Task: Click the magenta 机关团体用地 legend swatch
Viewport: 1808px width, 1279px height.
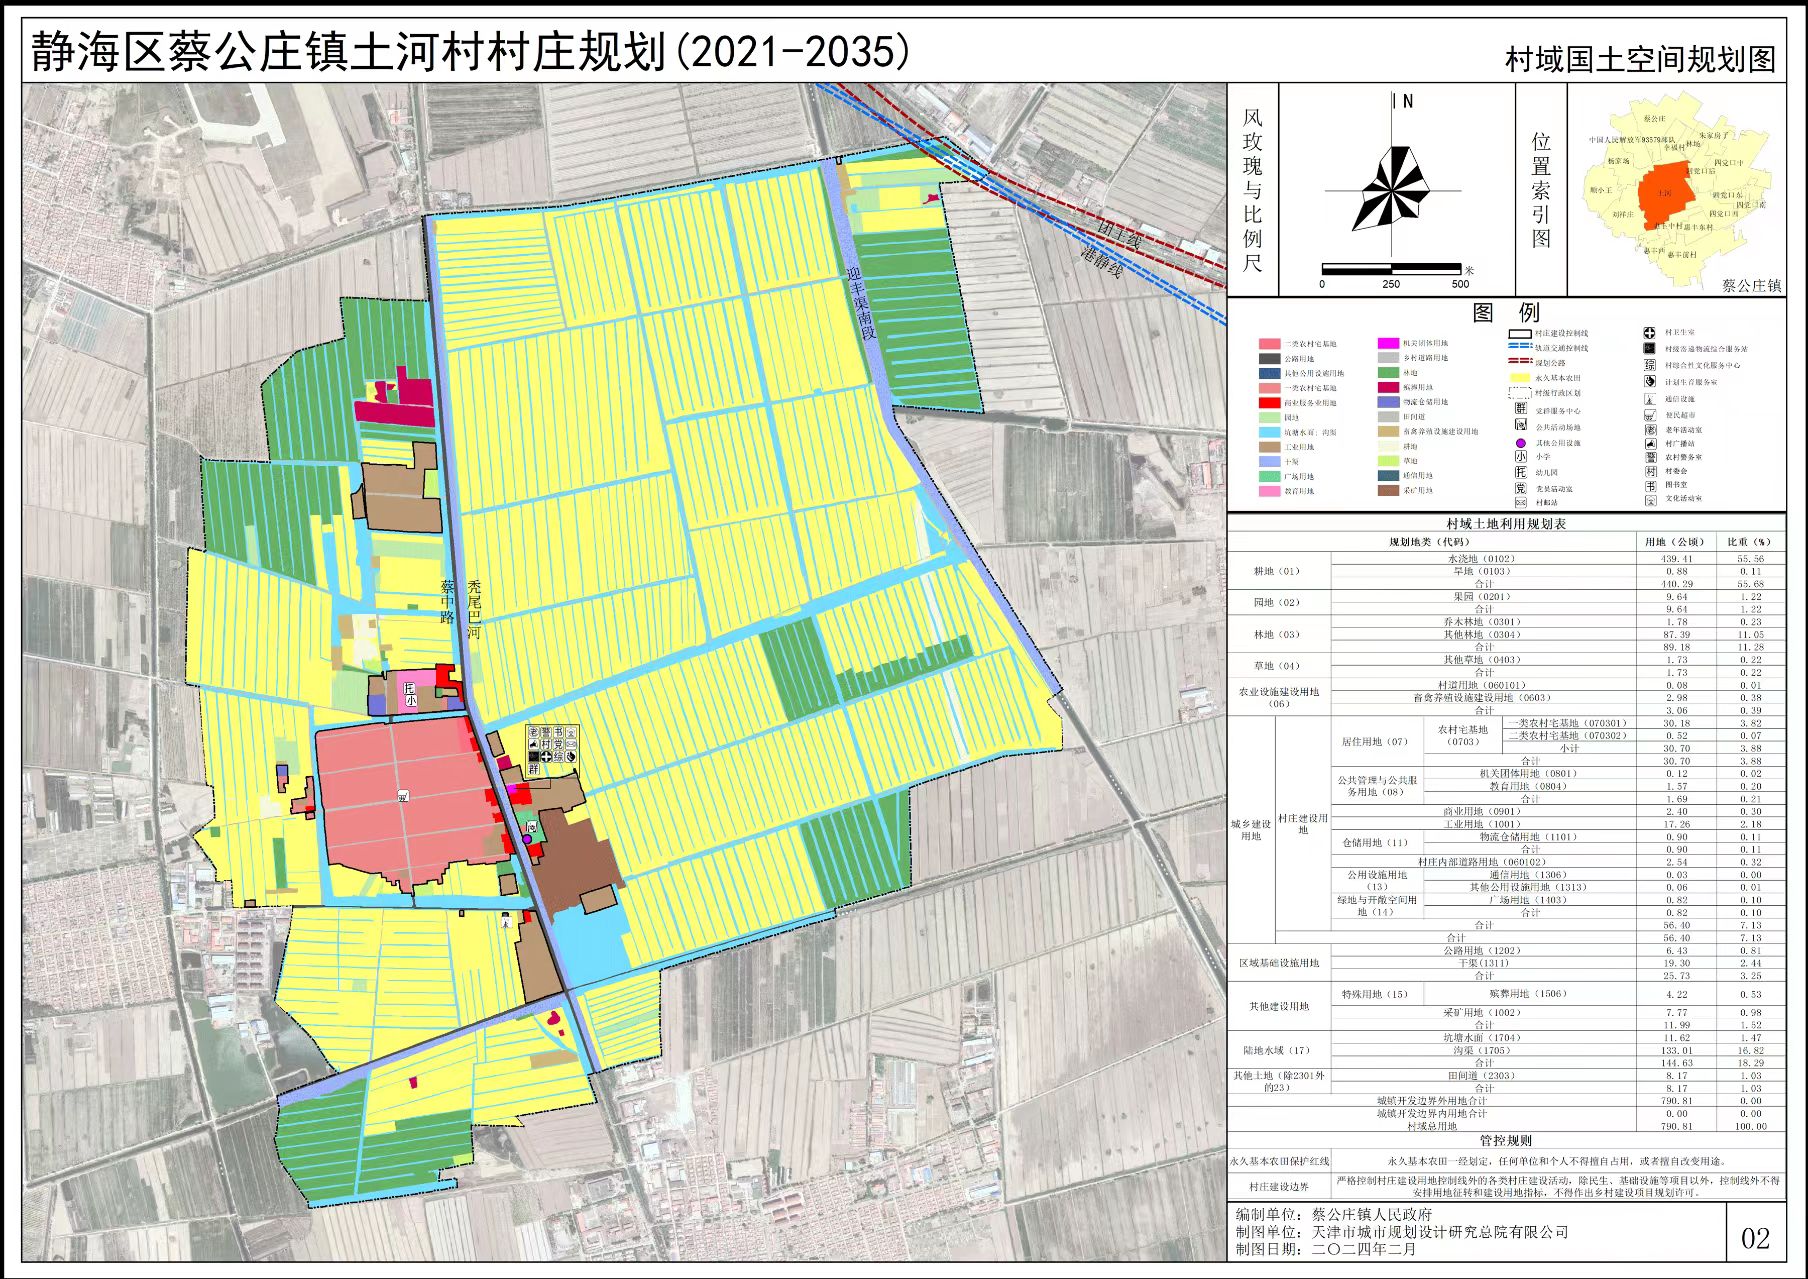Action: 1388,343
